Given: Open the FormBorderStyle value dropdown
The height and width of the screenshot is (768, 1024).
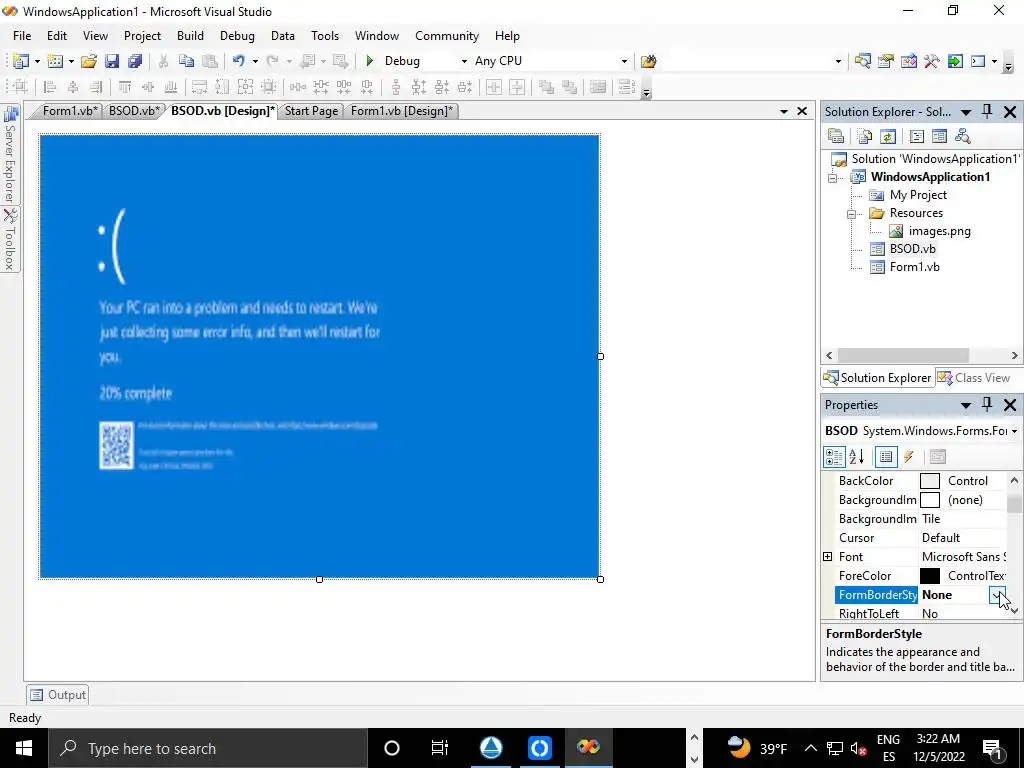Looking at the screenshot, I should pyautogui.click(x=997, y=594).
